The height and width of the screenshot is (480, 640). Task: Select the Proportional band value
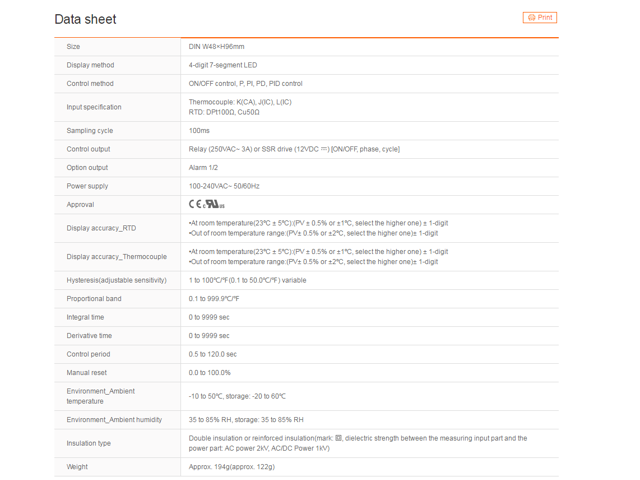point(214,299)
